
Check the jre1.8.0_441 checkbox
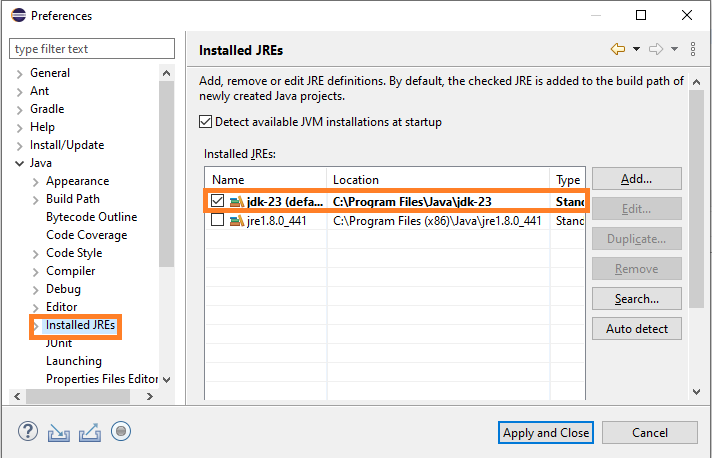point(217,221)
